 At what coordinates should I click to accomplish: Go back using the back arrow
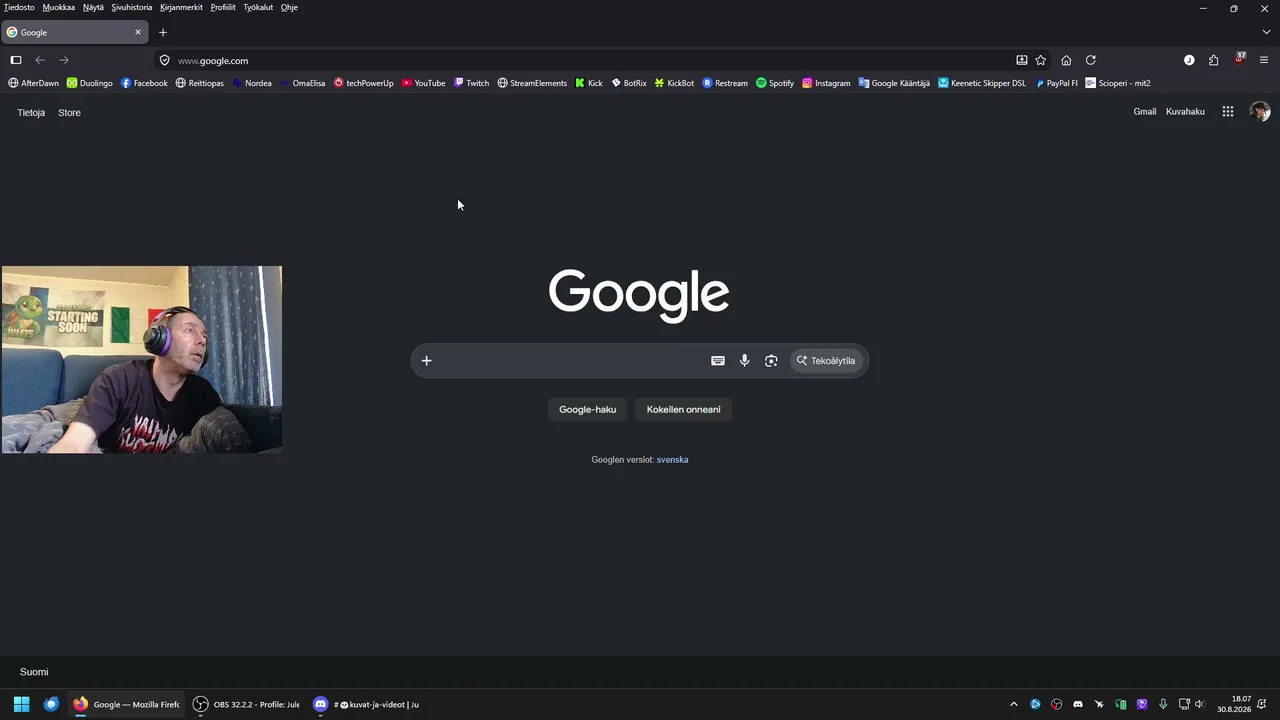coord(40,60)
